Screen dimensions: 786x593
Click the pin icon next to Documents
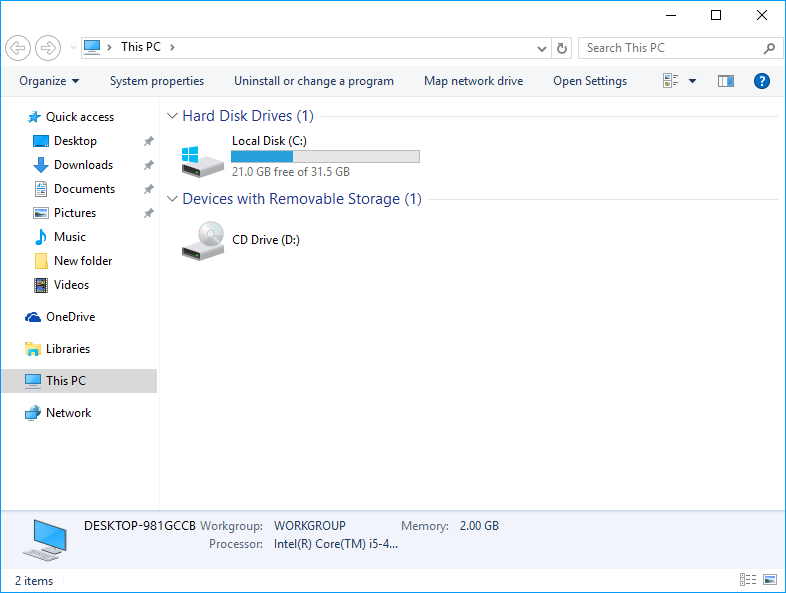148,189
